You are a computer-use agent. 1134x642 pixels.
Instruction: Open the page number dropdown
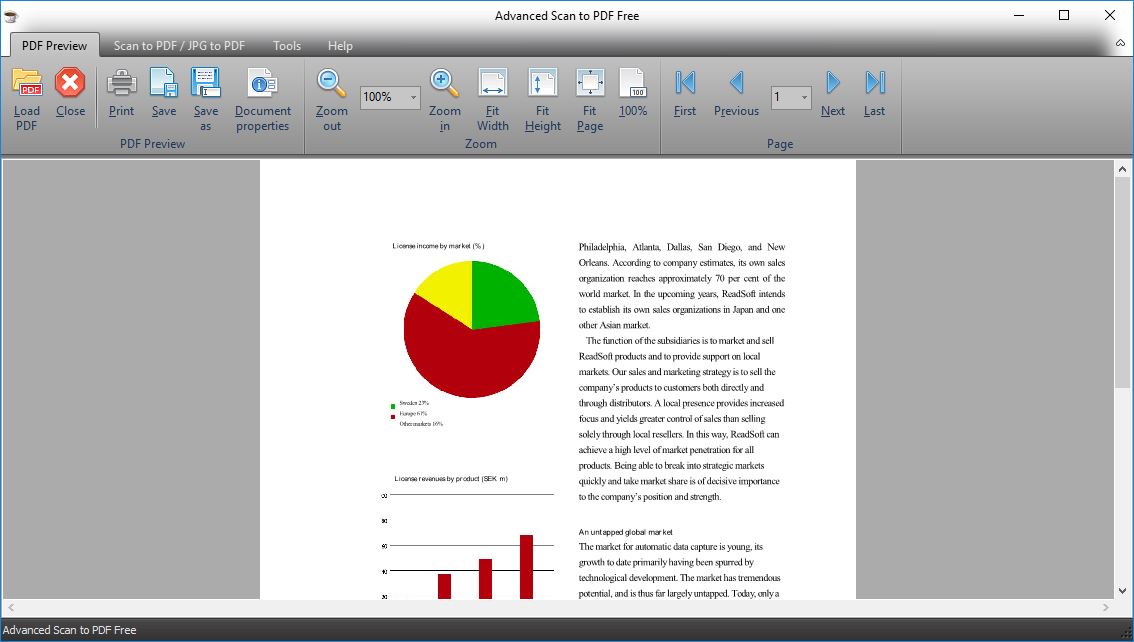(x=804, y=97)
